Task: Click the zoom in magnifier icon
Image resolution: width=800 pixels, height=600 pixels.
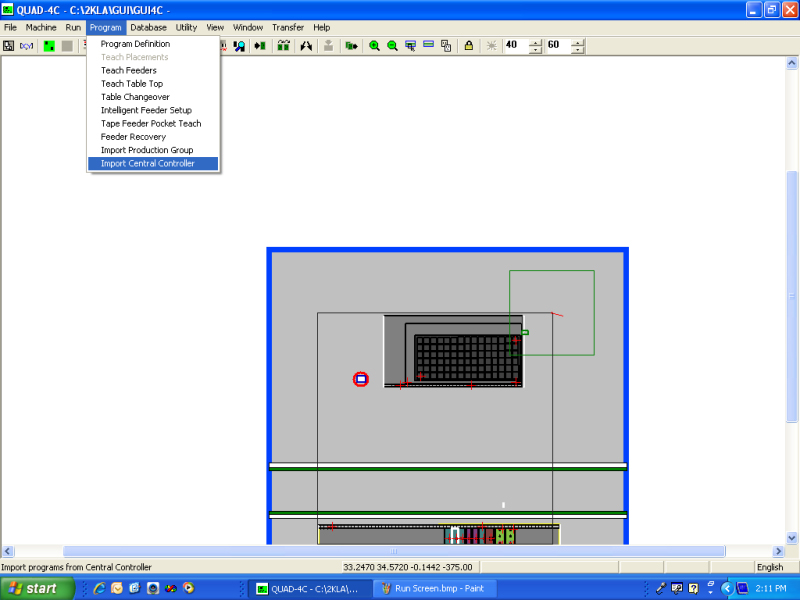Action: [374, 46]
